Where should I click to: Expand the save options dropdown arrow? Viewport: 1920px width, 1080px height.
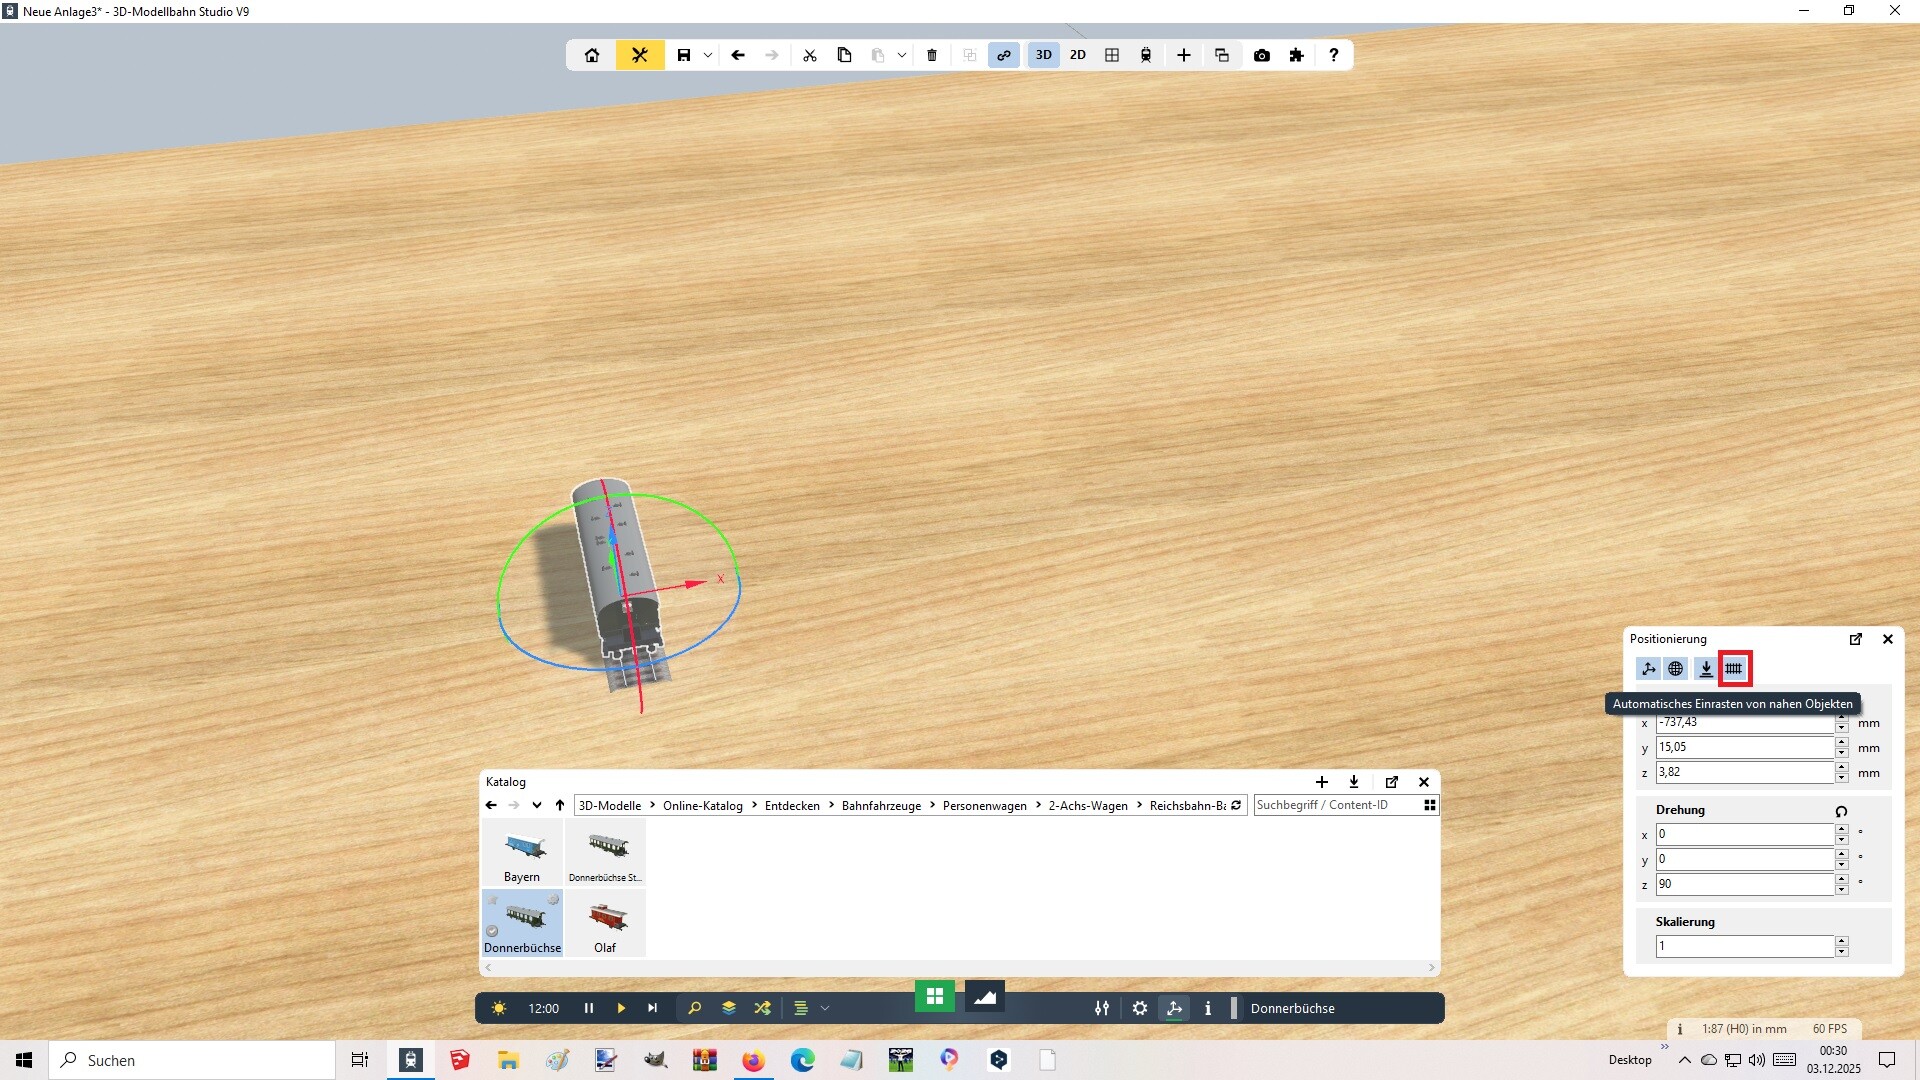point(708,55)
